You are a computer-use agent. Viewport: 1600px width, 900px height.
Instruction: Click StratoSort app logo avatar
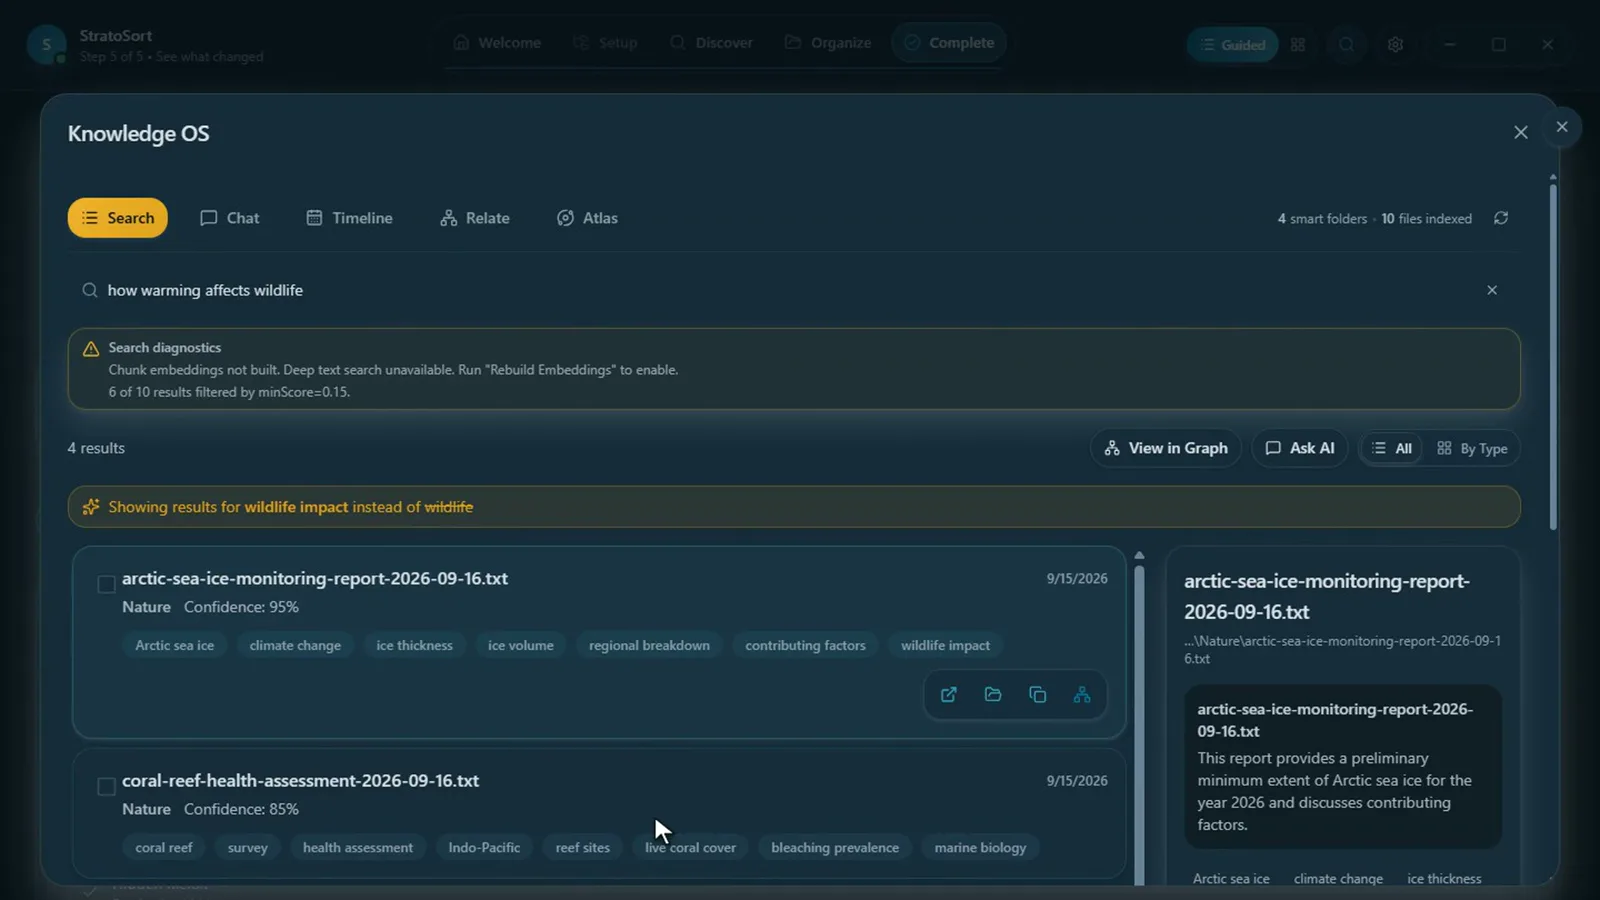pos(46,44)
